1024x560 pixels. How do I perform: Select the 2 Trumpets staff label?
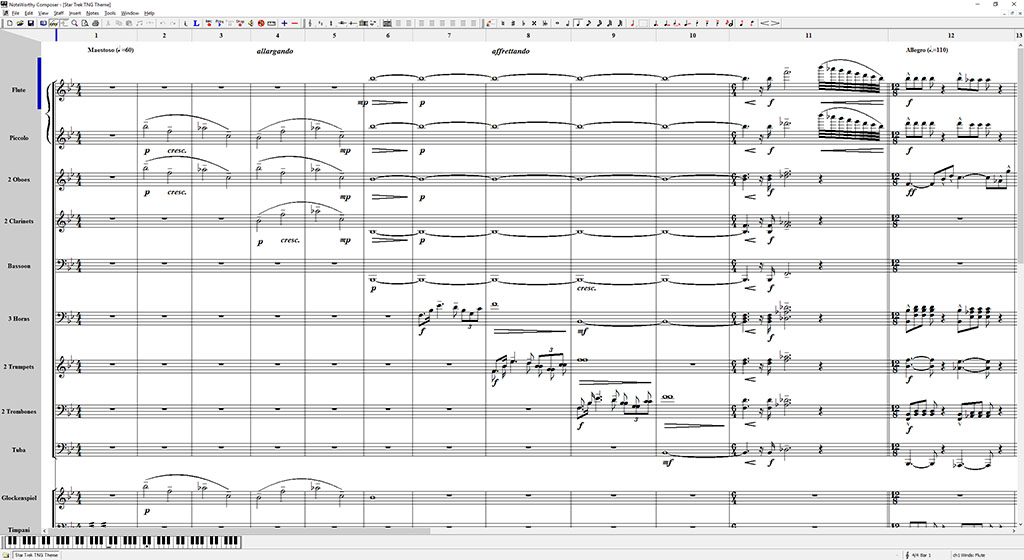19,367
